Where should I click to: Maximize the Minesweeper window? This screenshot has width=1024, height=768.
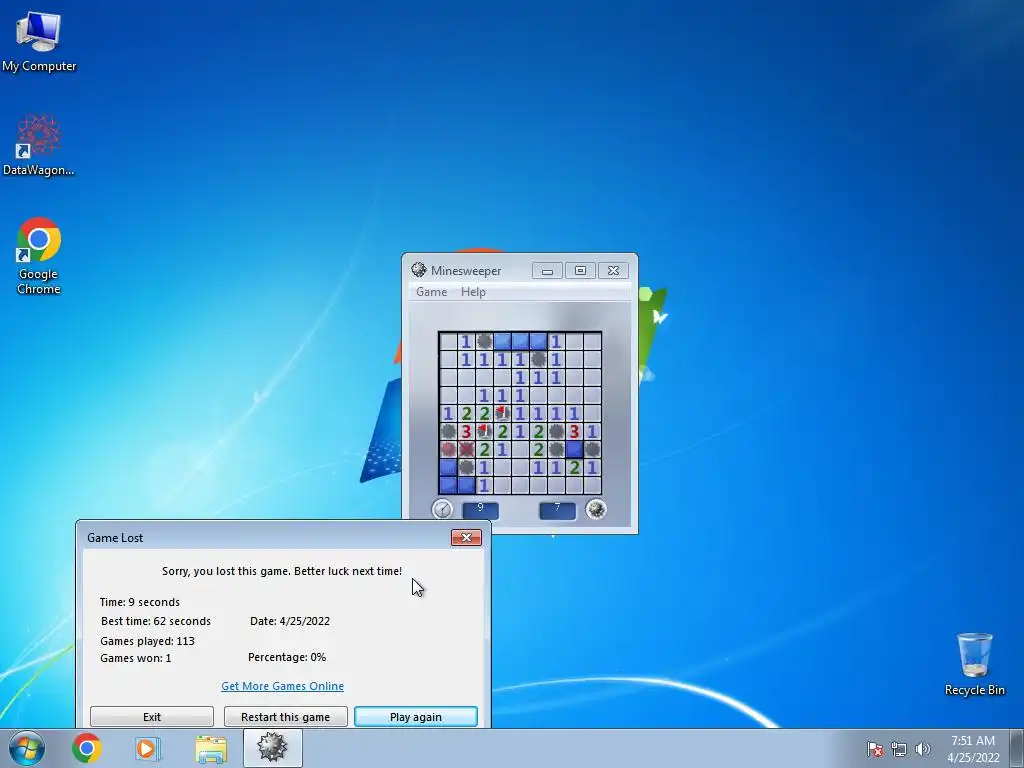coord(580,270)
